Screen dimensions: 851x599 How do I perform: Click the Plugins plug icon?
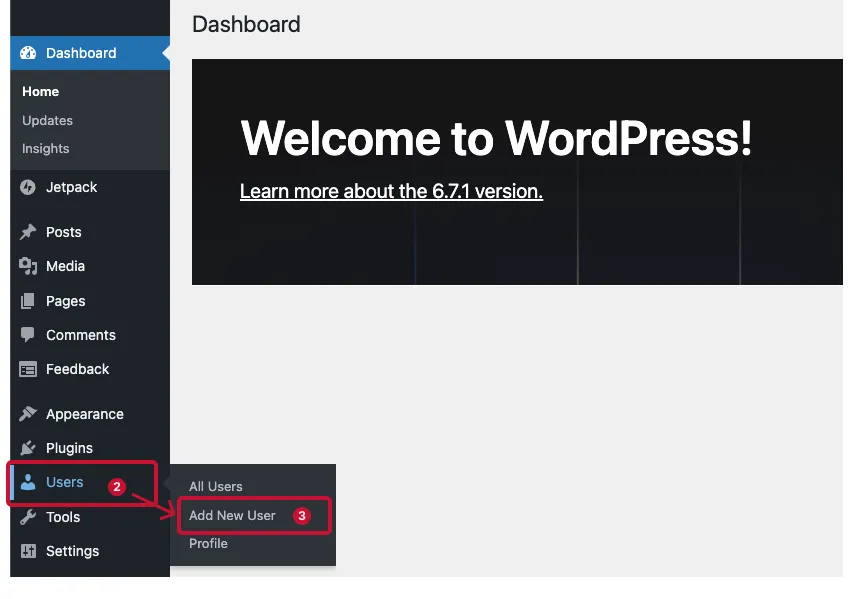tap(28, 448)
